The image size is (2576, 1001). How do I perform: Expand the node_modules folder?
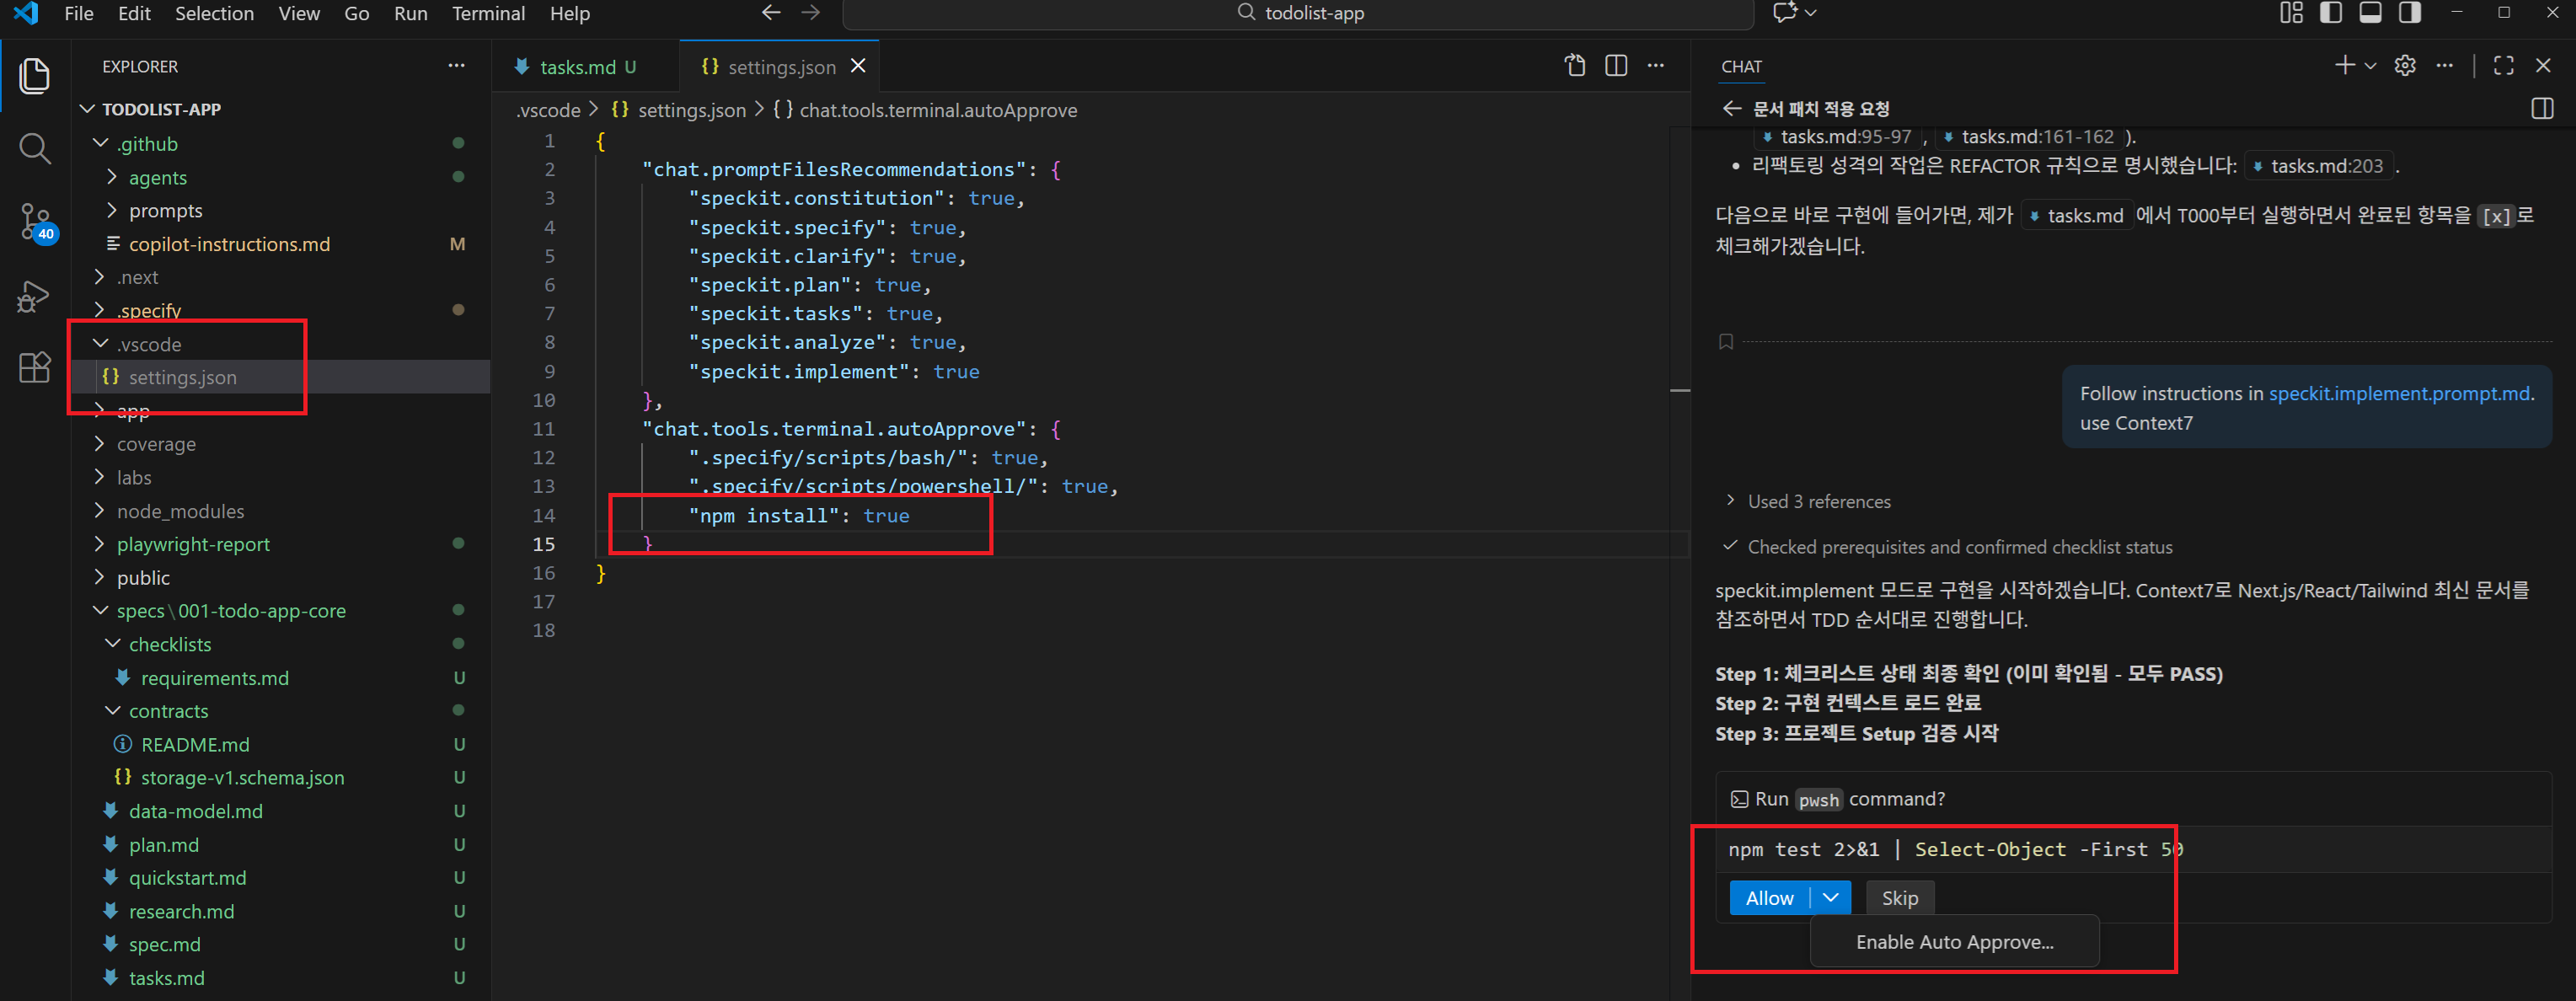[180, 511]
